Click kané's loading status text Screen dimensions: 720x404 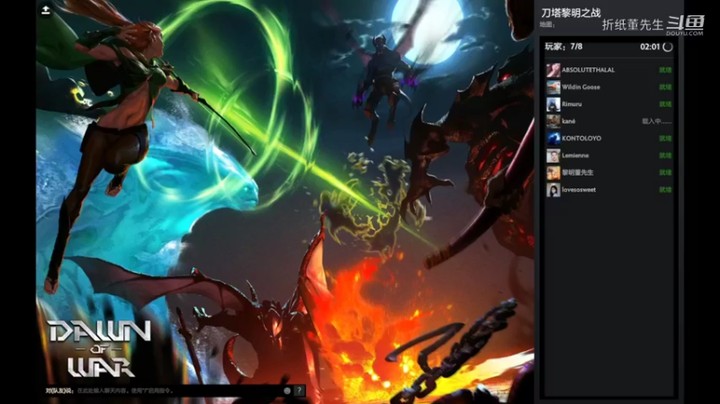click(657, 121)
